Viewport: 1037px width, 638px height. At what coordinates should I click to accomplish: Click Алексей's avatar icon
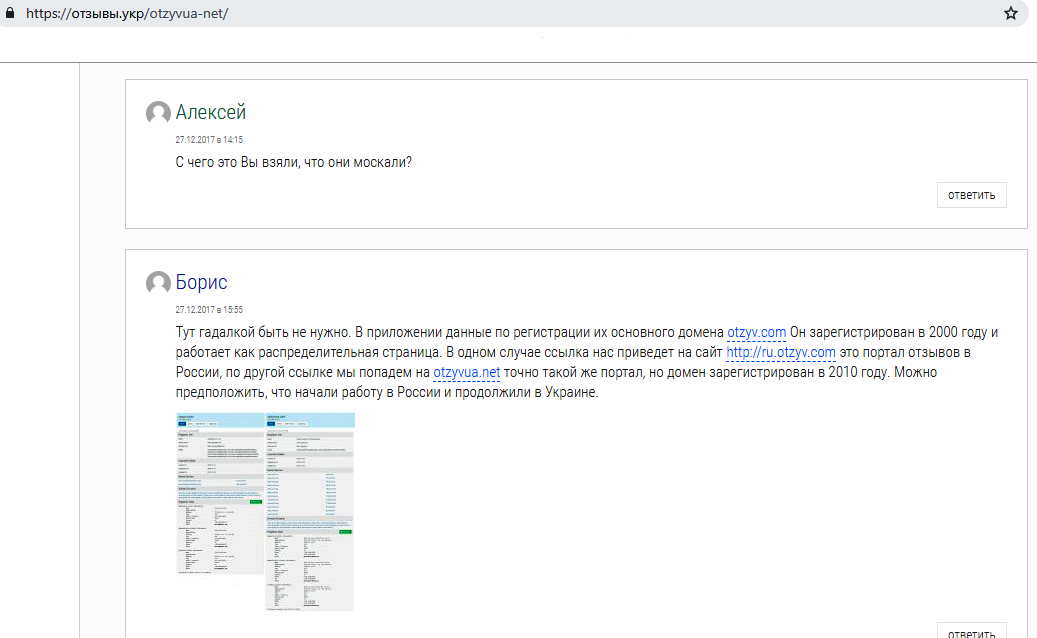tap(158, 113)
